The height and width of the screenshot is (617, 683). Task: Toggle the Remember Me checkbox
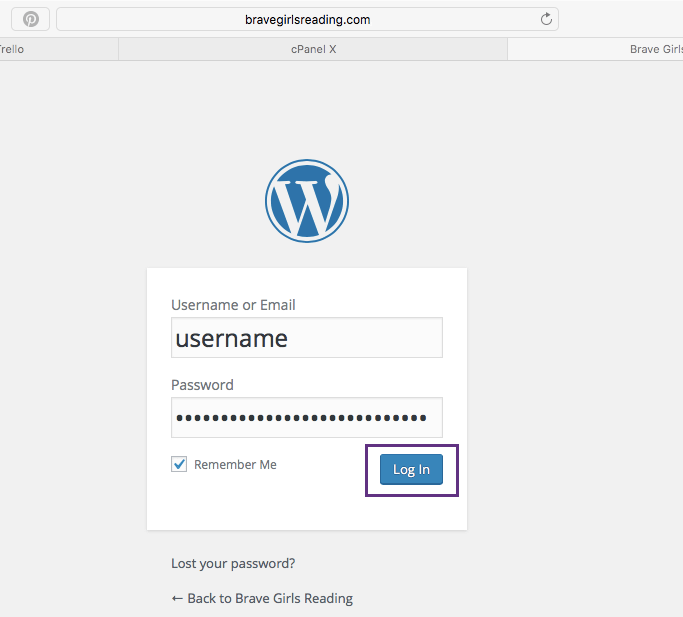[x=179, y=464]
